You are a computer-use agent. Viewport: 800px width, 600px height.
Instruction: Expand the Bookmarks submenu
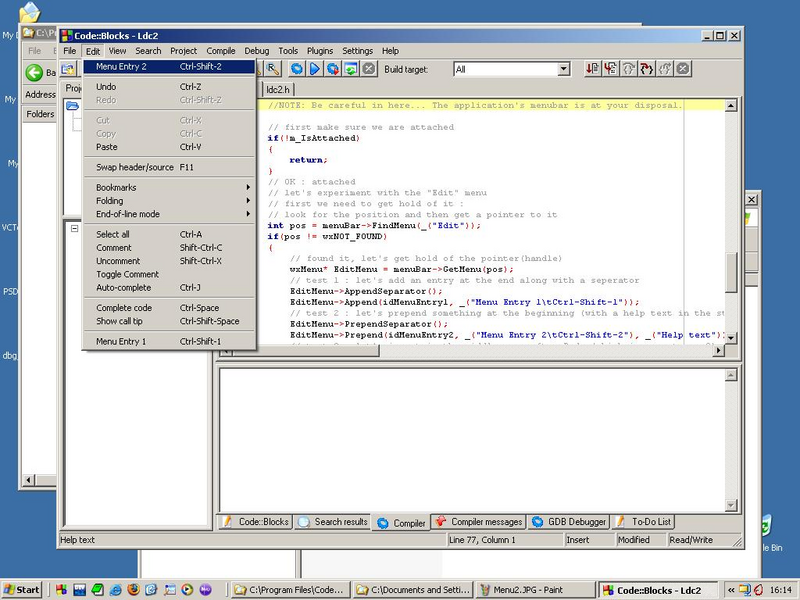(168, 187)
